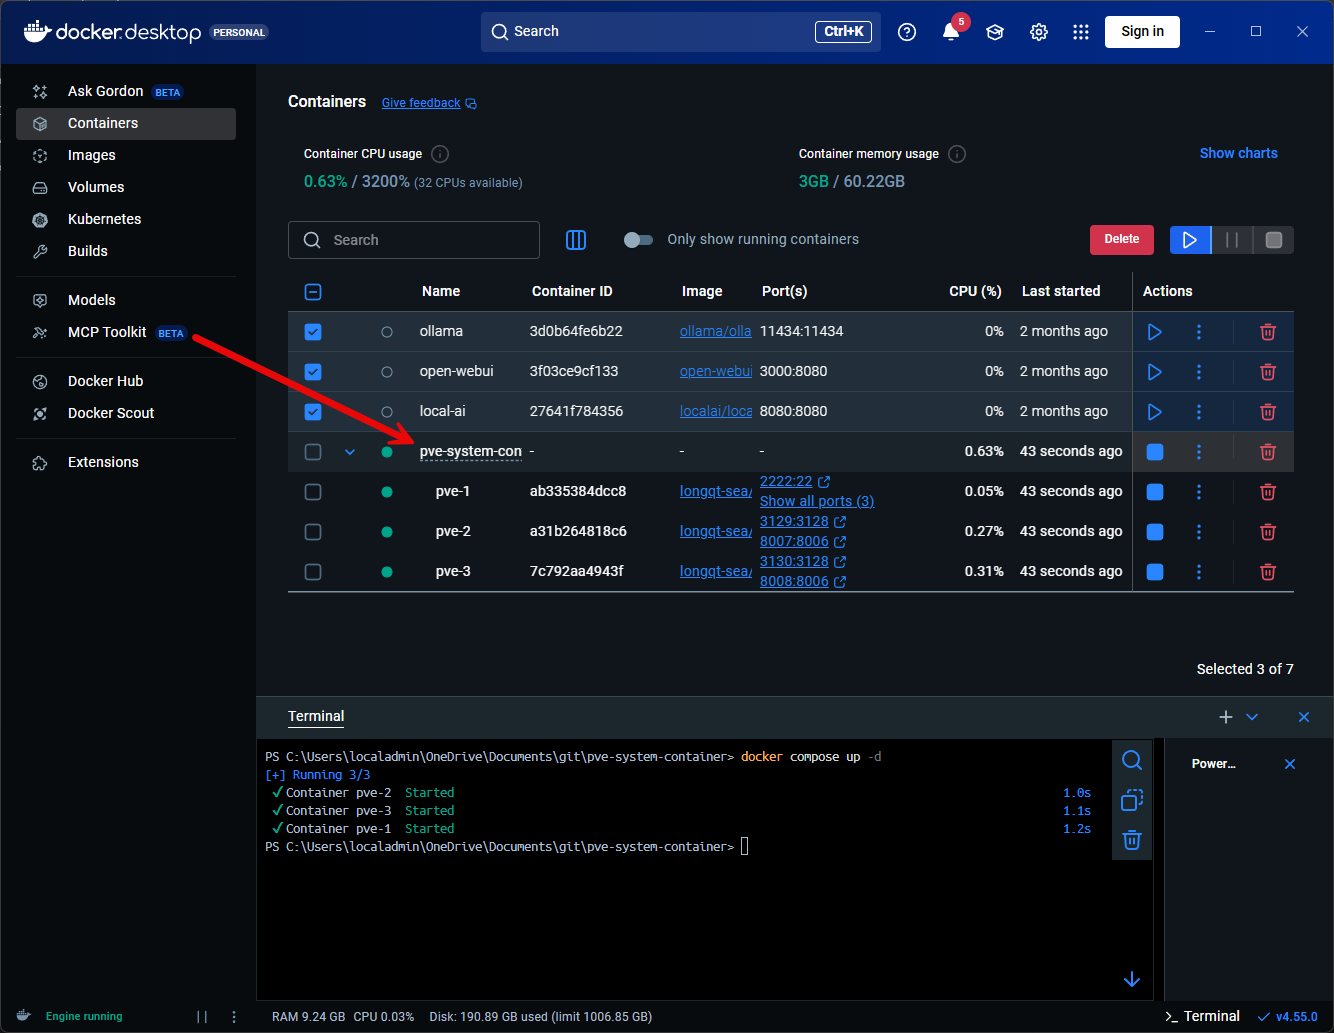Add a new terminal session with plus
Viewport: 1334px width, 1033px height.
click(1226, 717)
